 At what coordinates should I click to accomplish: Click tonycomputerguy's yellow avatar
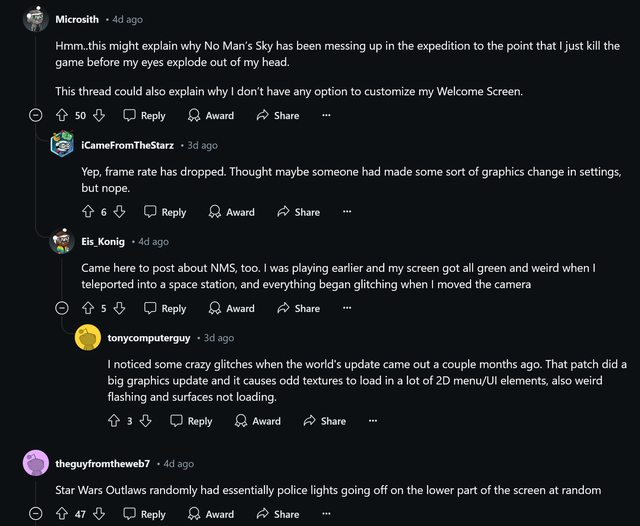coord(88,338)
